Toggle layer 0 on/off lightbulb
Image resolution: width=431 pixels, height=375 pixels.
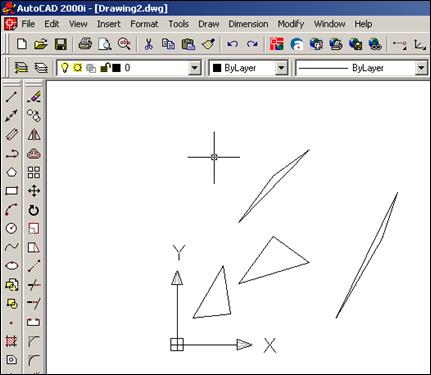65,68
